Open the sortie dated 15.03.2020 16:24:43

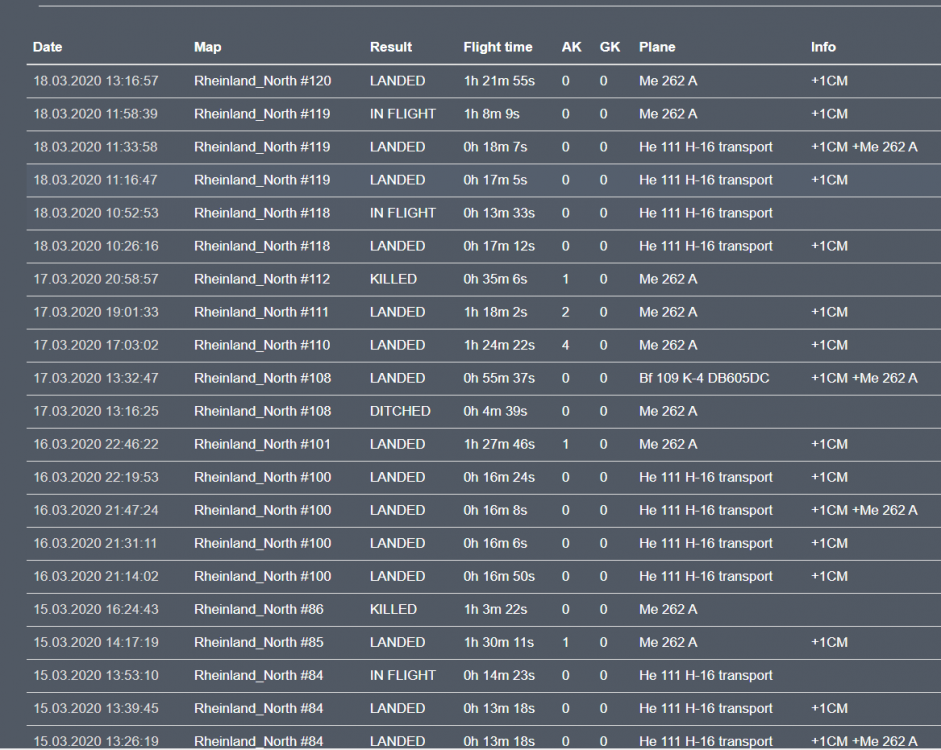coord(96,609)
